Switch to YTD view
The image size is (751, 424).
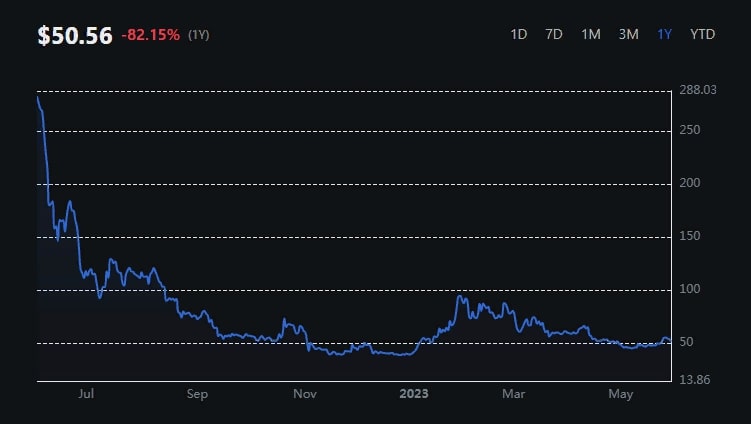click(x=703, y=34)
